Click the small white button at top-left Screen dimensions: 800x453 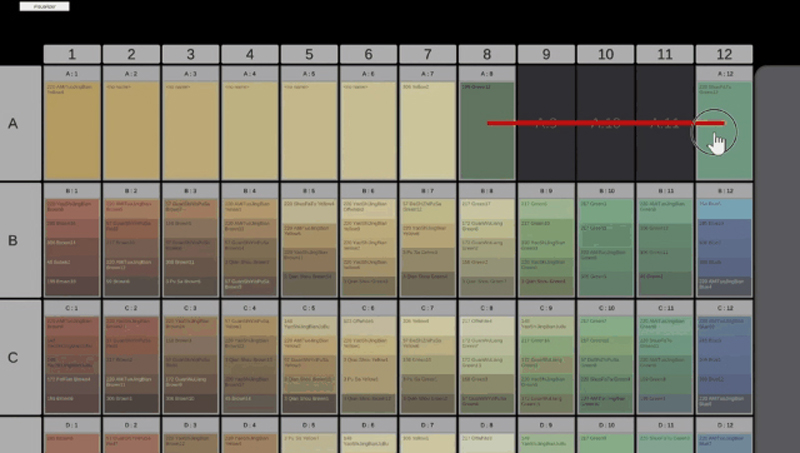(x=44, y=6)
